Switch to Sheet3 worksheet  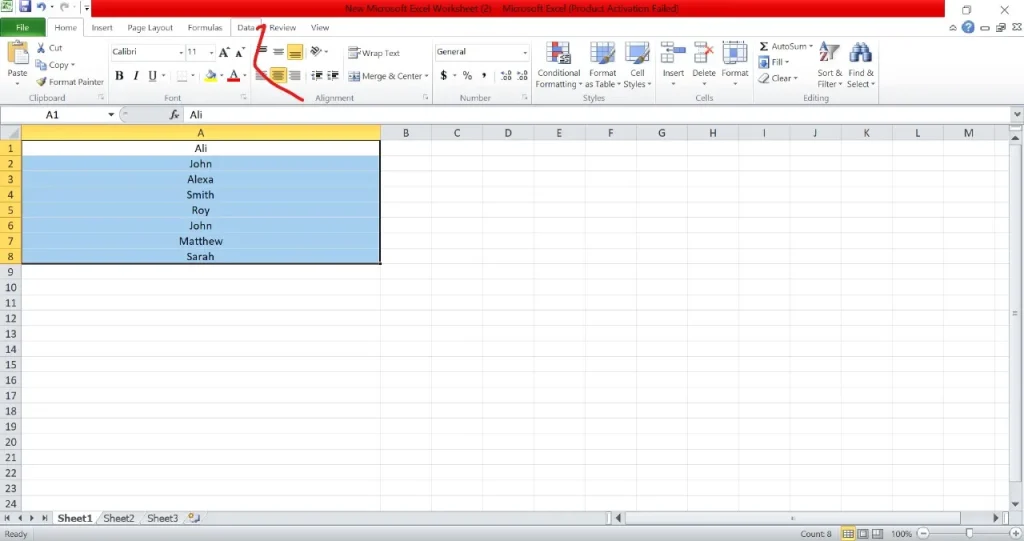pos(163,518)
